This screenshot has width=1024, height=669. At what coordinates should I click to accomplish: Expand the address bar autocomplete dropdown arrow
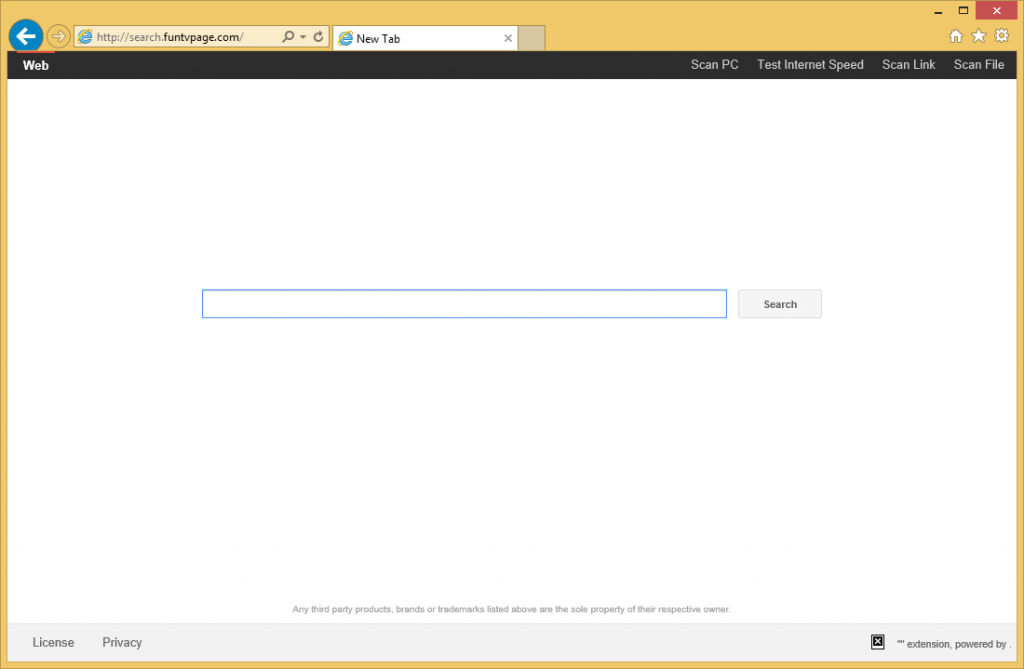click(x=303, y=37)
